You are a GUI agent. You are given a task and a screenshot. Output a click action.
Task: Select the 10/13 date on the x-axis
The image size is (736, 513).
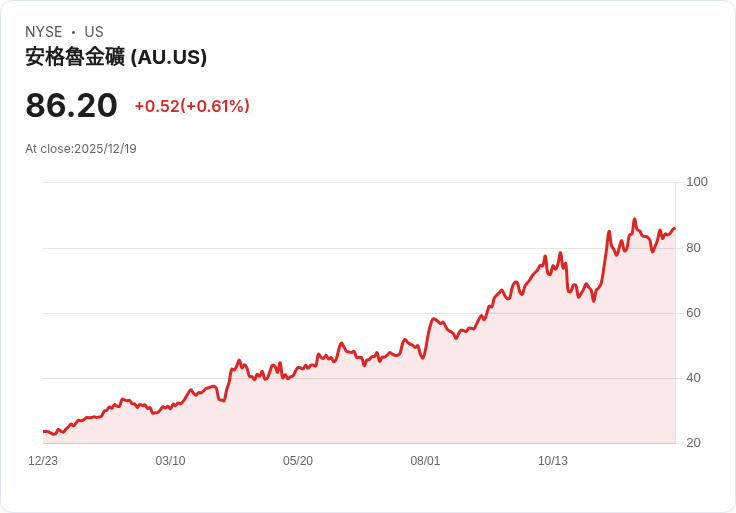point(553,461)
